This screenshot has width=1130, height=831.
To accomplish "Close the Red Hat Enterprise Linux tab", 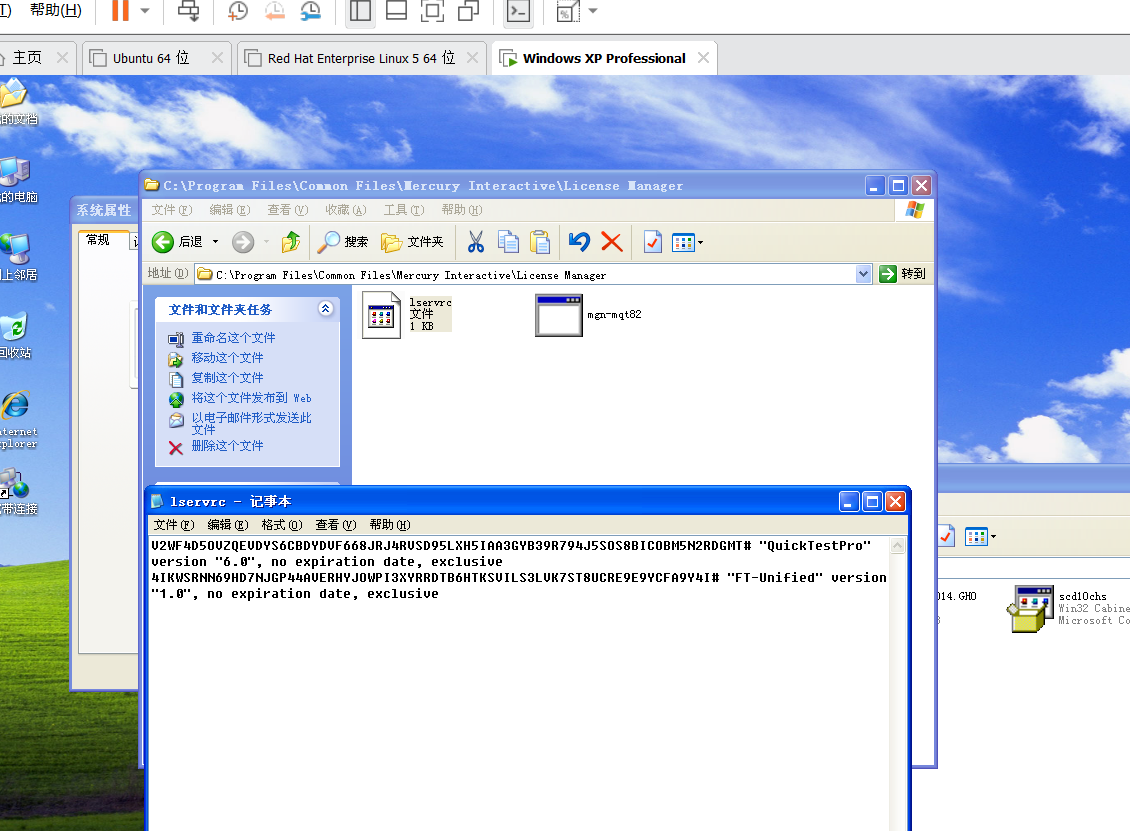I will click(x=472, y=58).
